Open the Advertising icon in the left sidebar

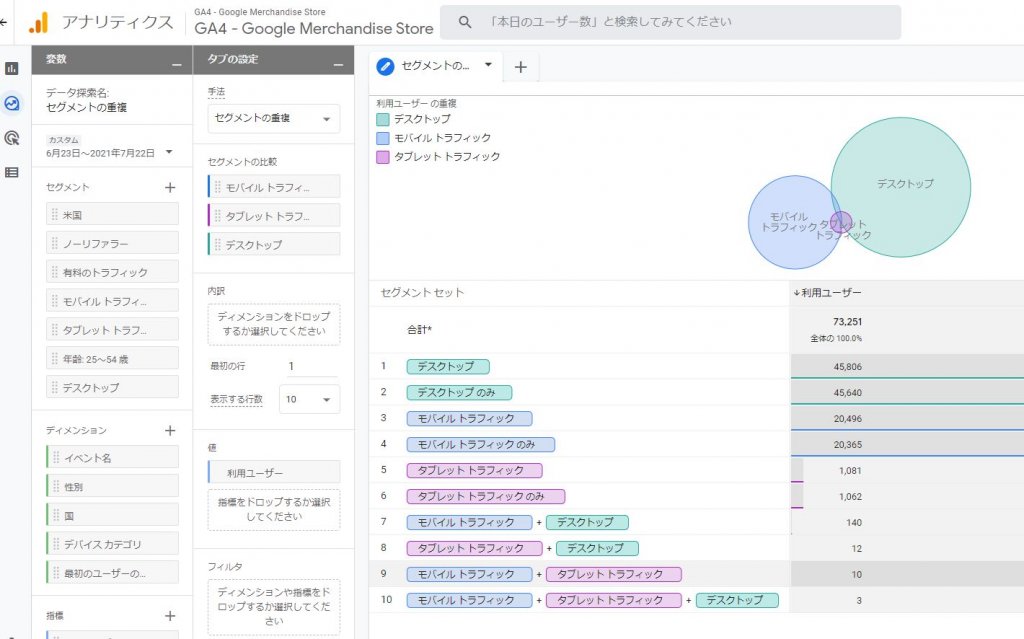pos(12,138)
